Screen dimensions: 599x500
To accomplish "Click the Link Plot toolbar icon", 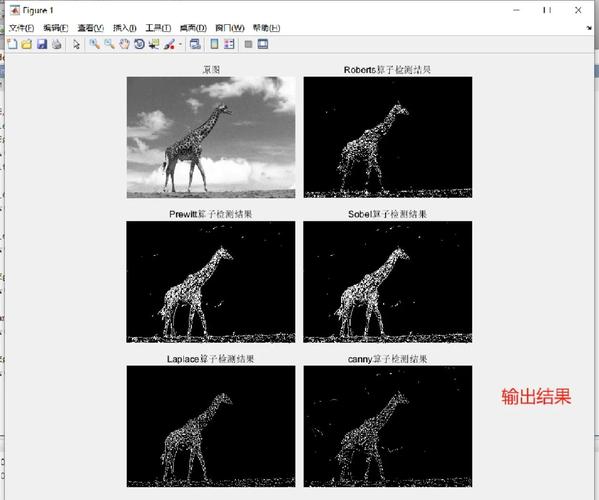I will [195, 44].
